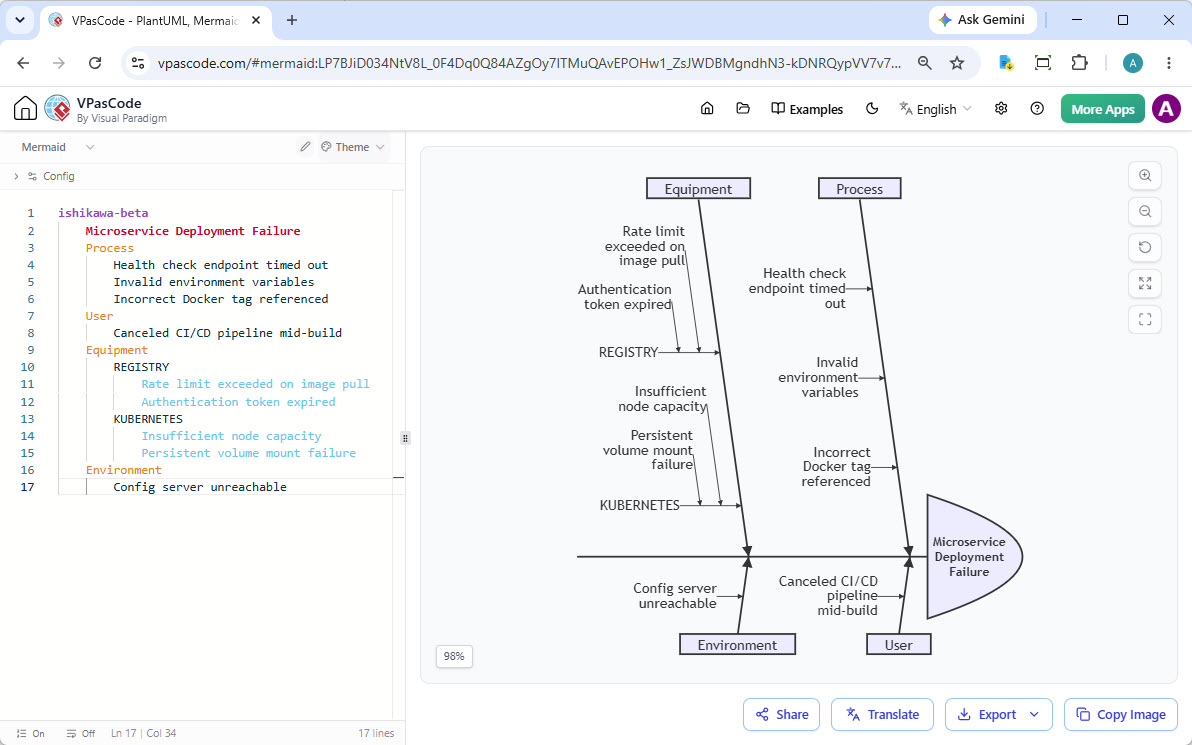Open the home icon in top navigation

pos(707,109)
